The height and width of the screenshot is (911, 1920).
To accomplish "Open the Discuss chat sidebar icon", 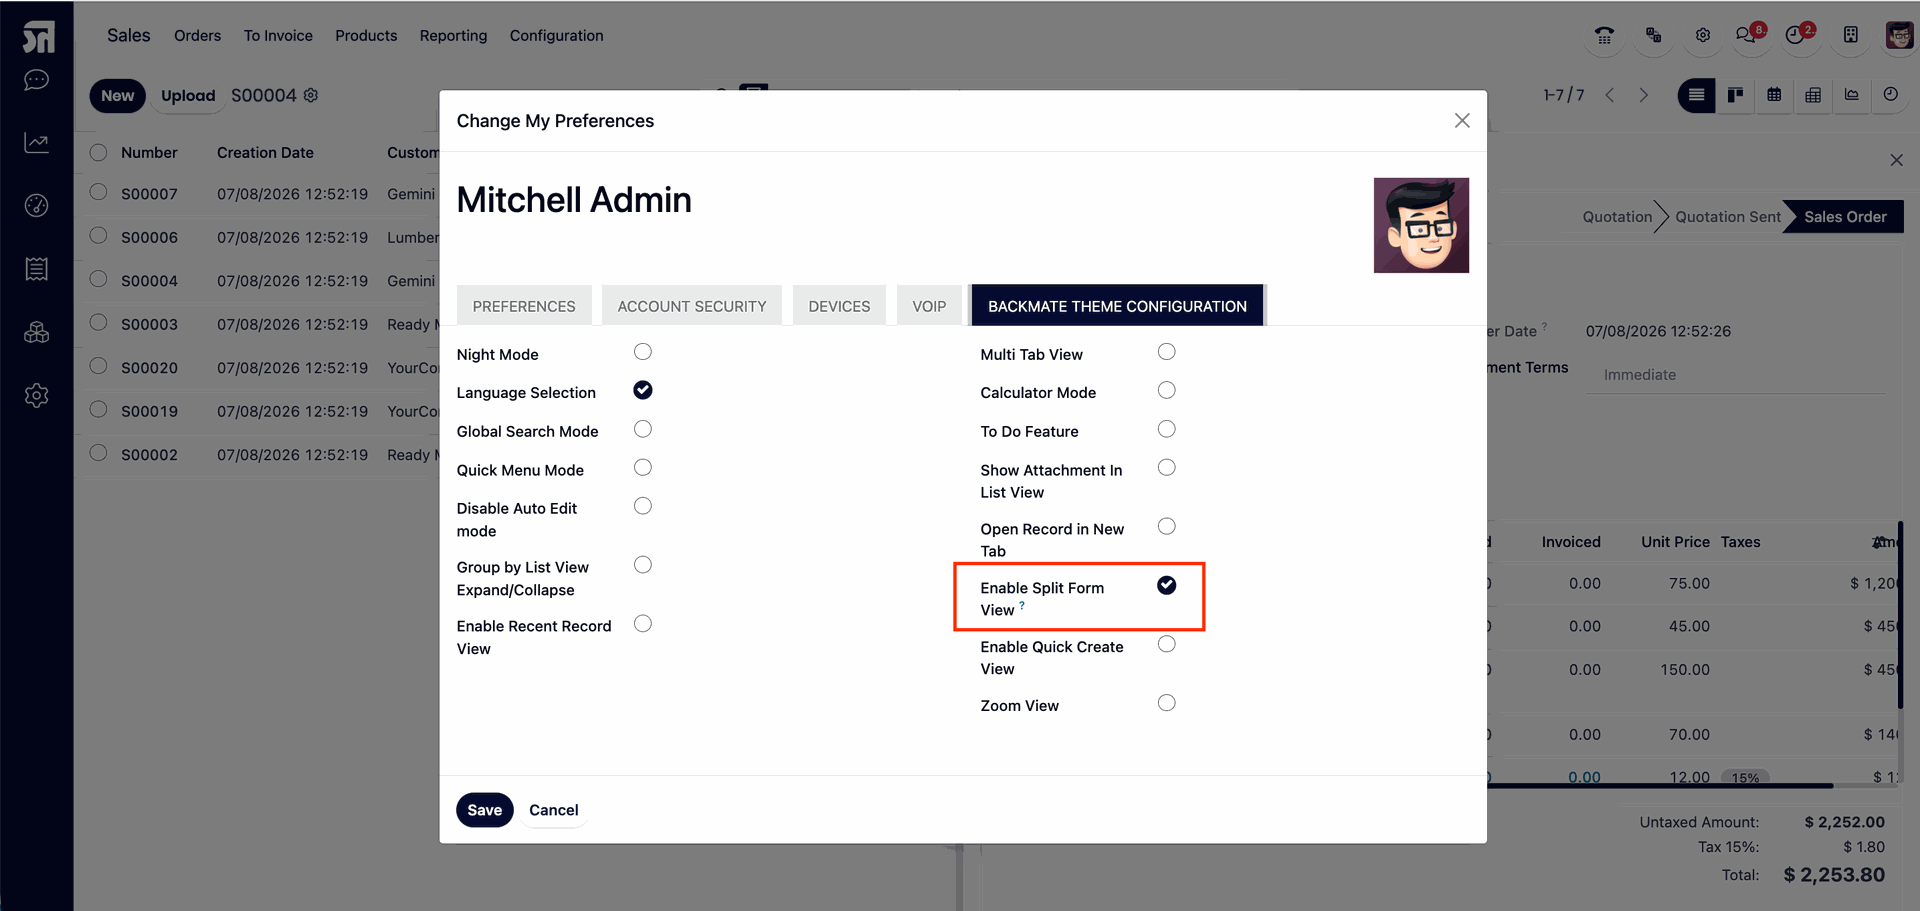I will tap(37, 80).
